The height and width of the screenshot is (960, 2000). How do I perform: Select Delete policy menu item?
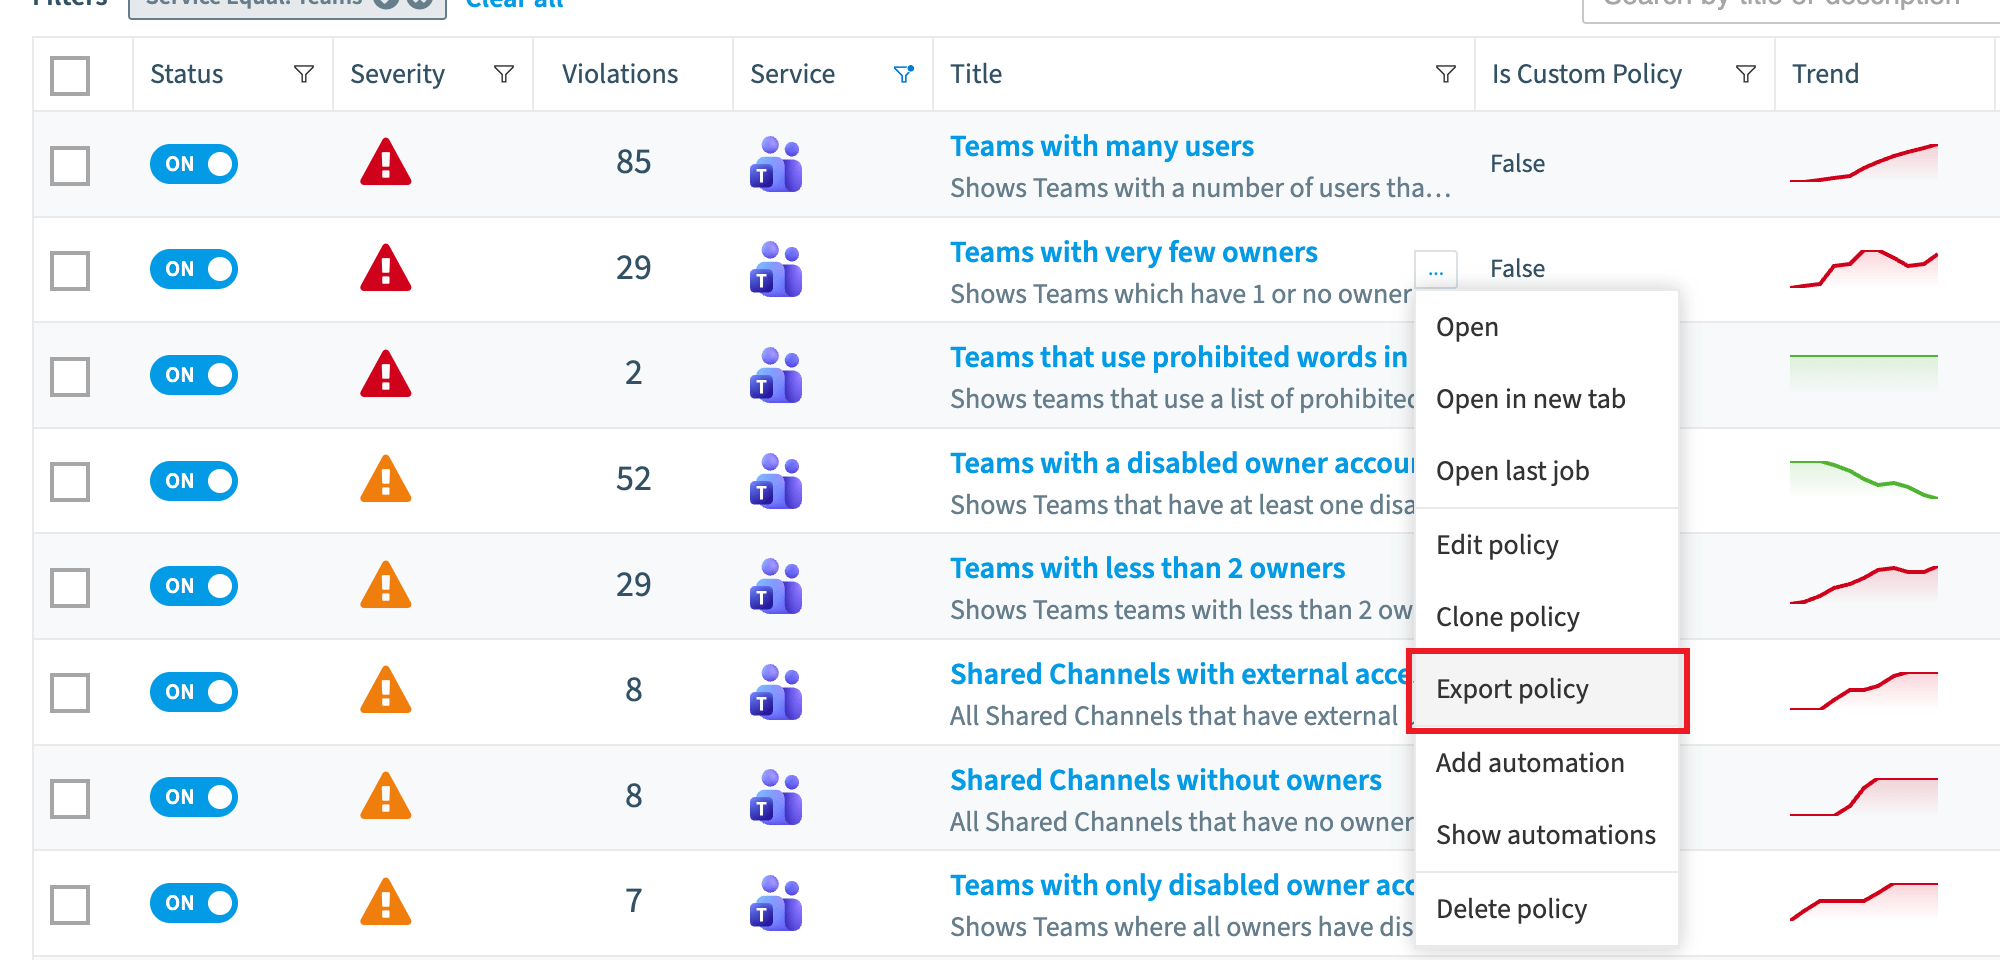pos(1547,909)
